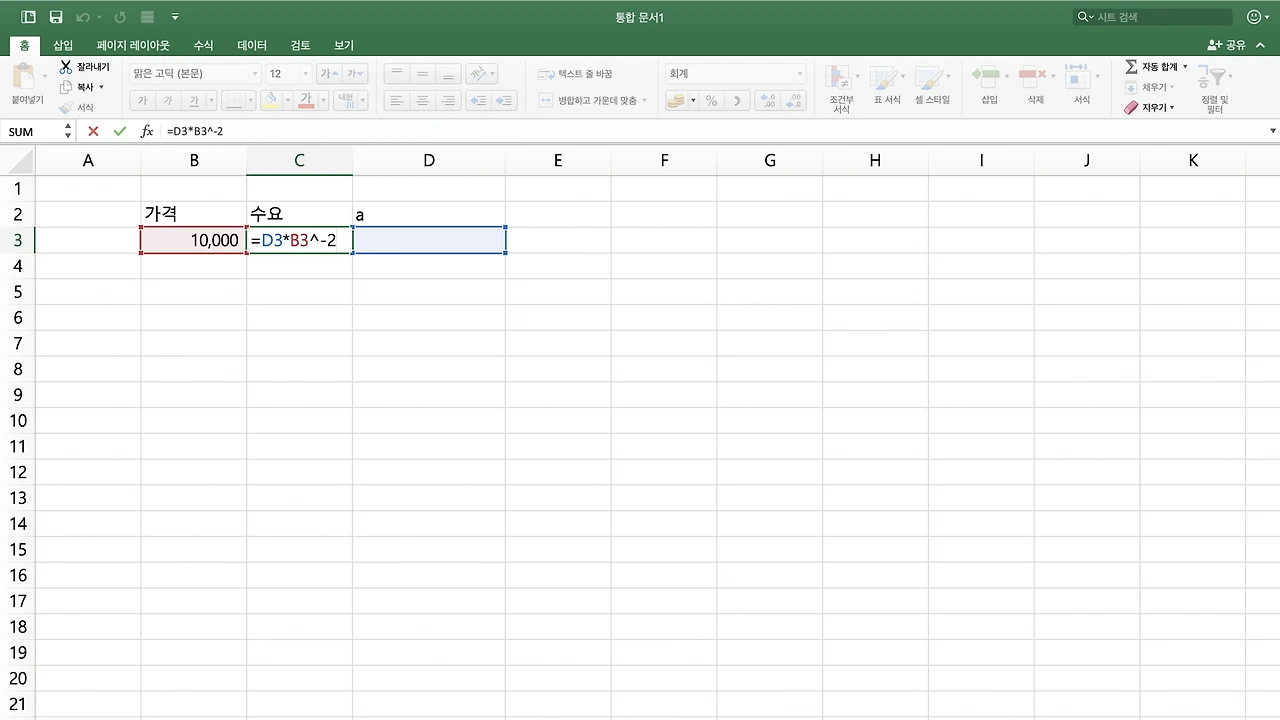
Task: Open the fx insert function dialog
Action: [147, 131]
